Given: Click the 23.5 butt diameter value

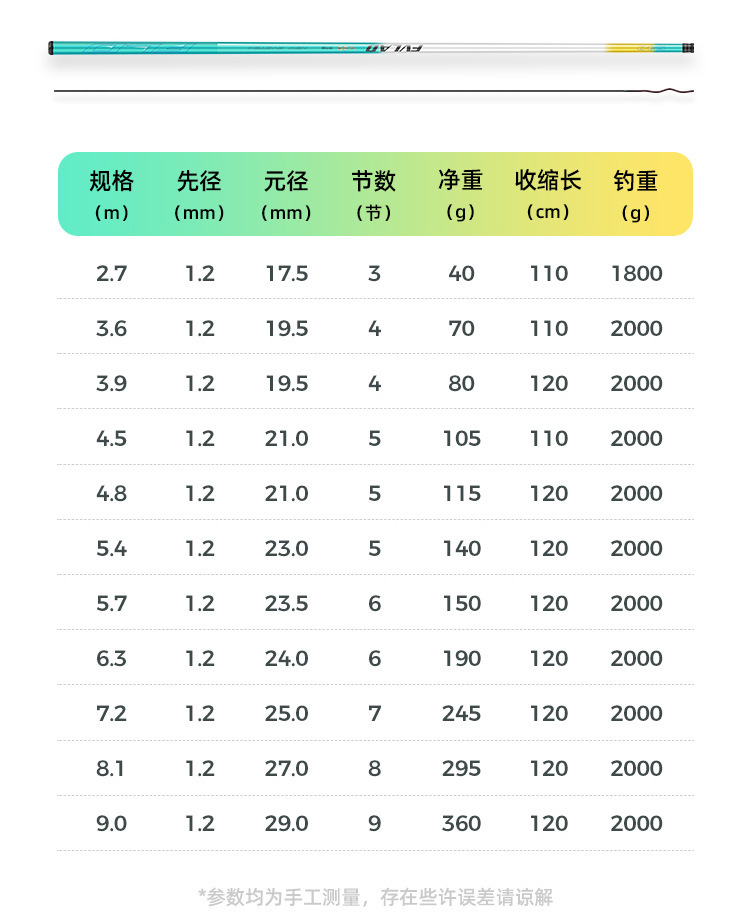Looking at the screenshot, I should coord(286,603).
